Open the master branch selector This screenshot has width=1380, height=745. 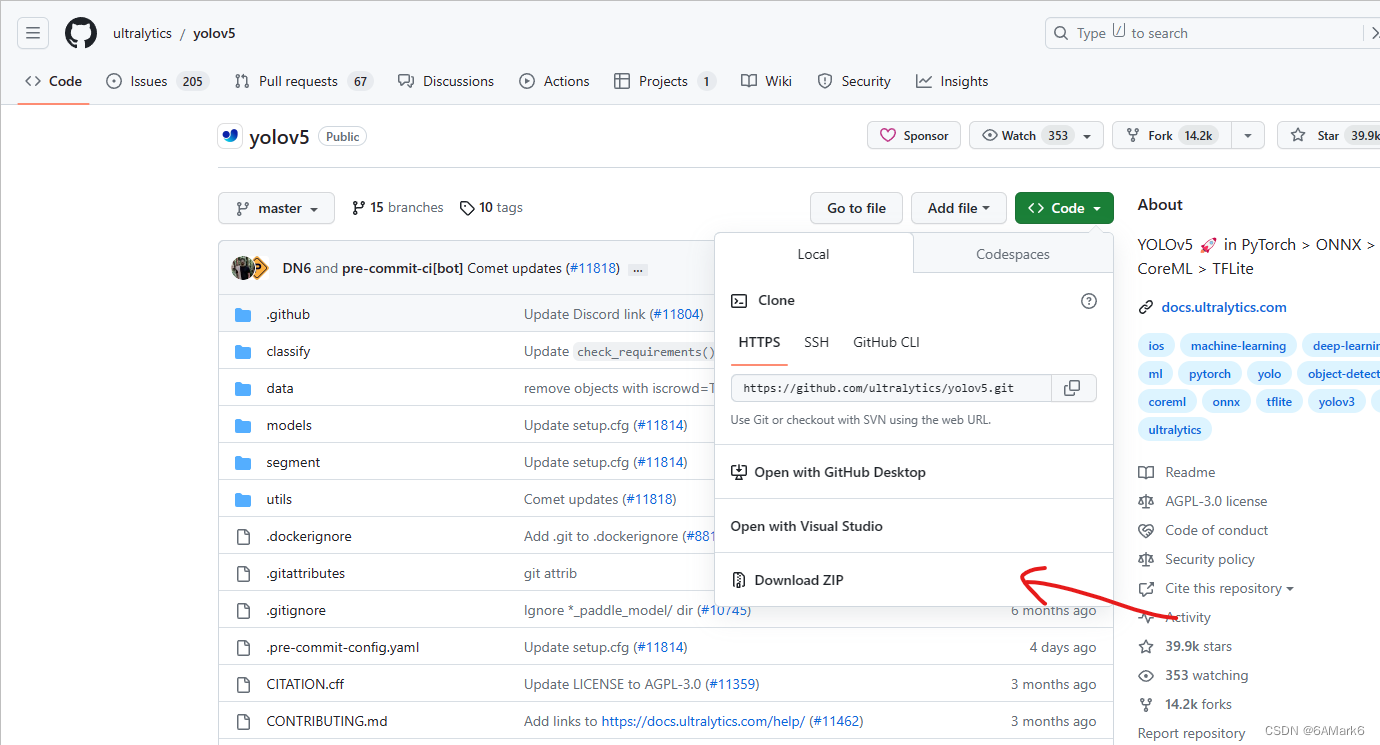pyautogui.click(x=277, y=208)
